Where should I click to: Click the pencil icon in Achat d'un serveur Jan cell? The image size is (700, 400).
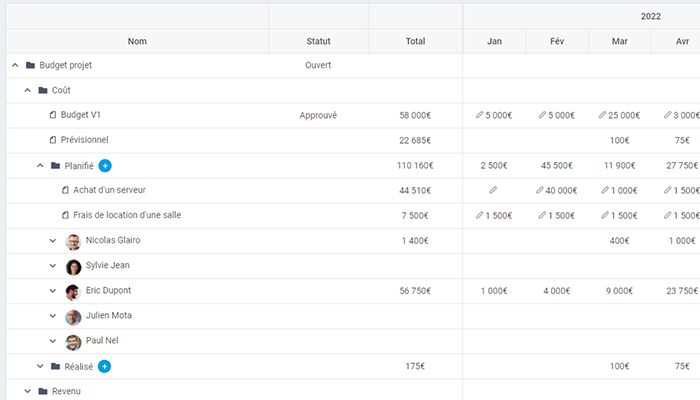tap(493, 190)
